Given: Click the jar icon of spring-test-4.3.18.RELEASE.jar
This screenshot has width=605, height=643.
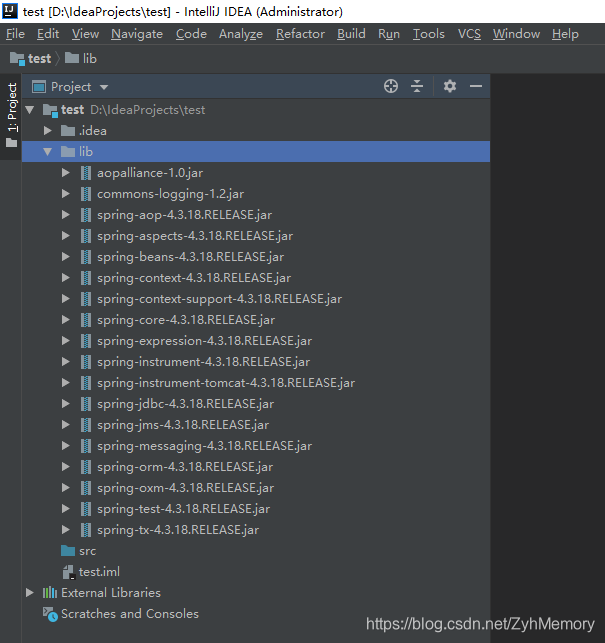Looking at the screenshot, I should point(86,509).
